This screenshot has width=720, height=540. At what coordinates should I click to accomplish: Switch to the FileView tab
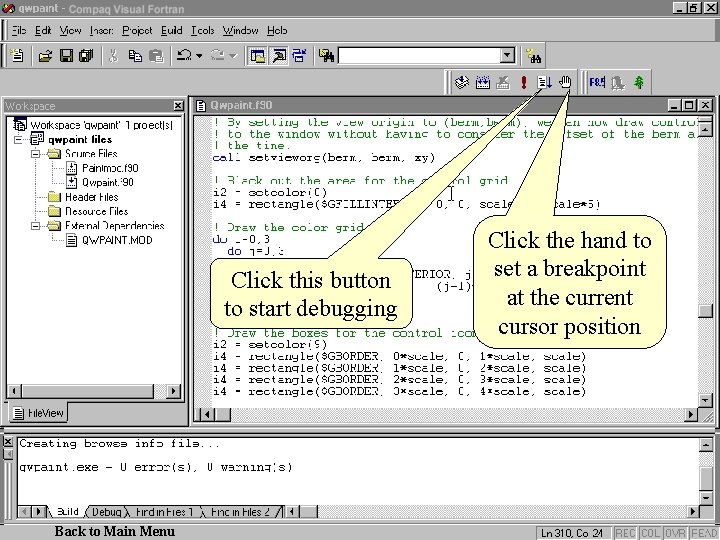[38, 413]
